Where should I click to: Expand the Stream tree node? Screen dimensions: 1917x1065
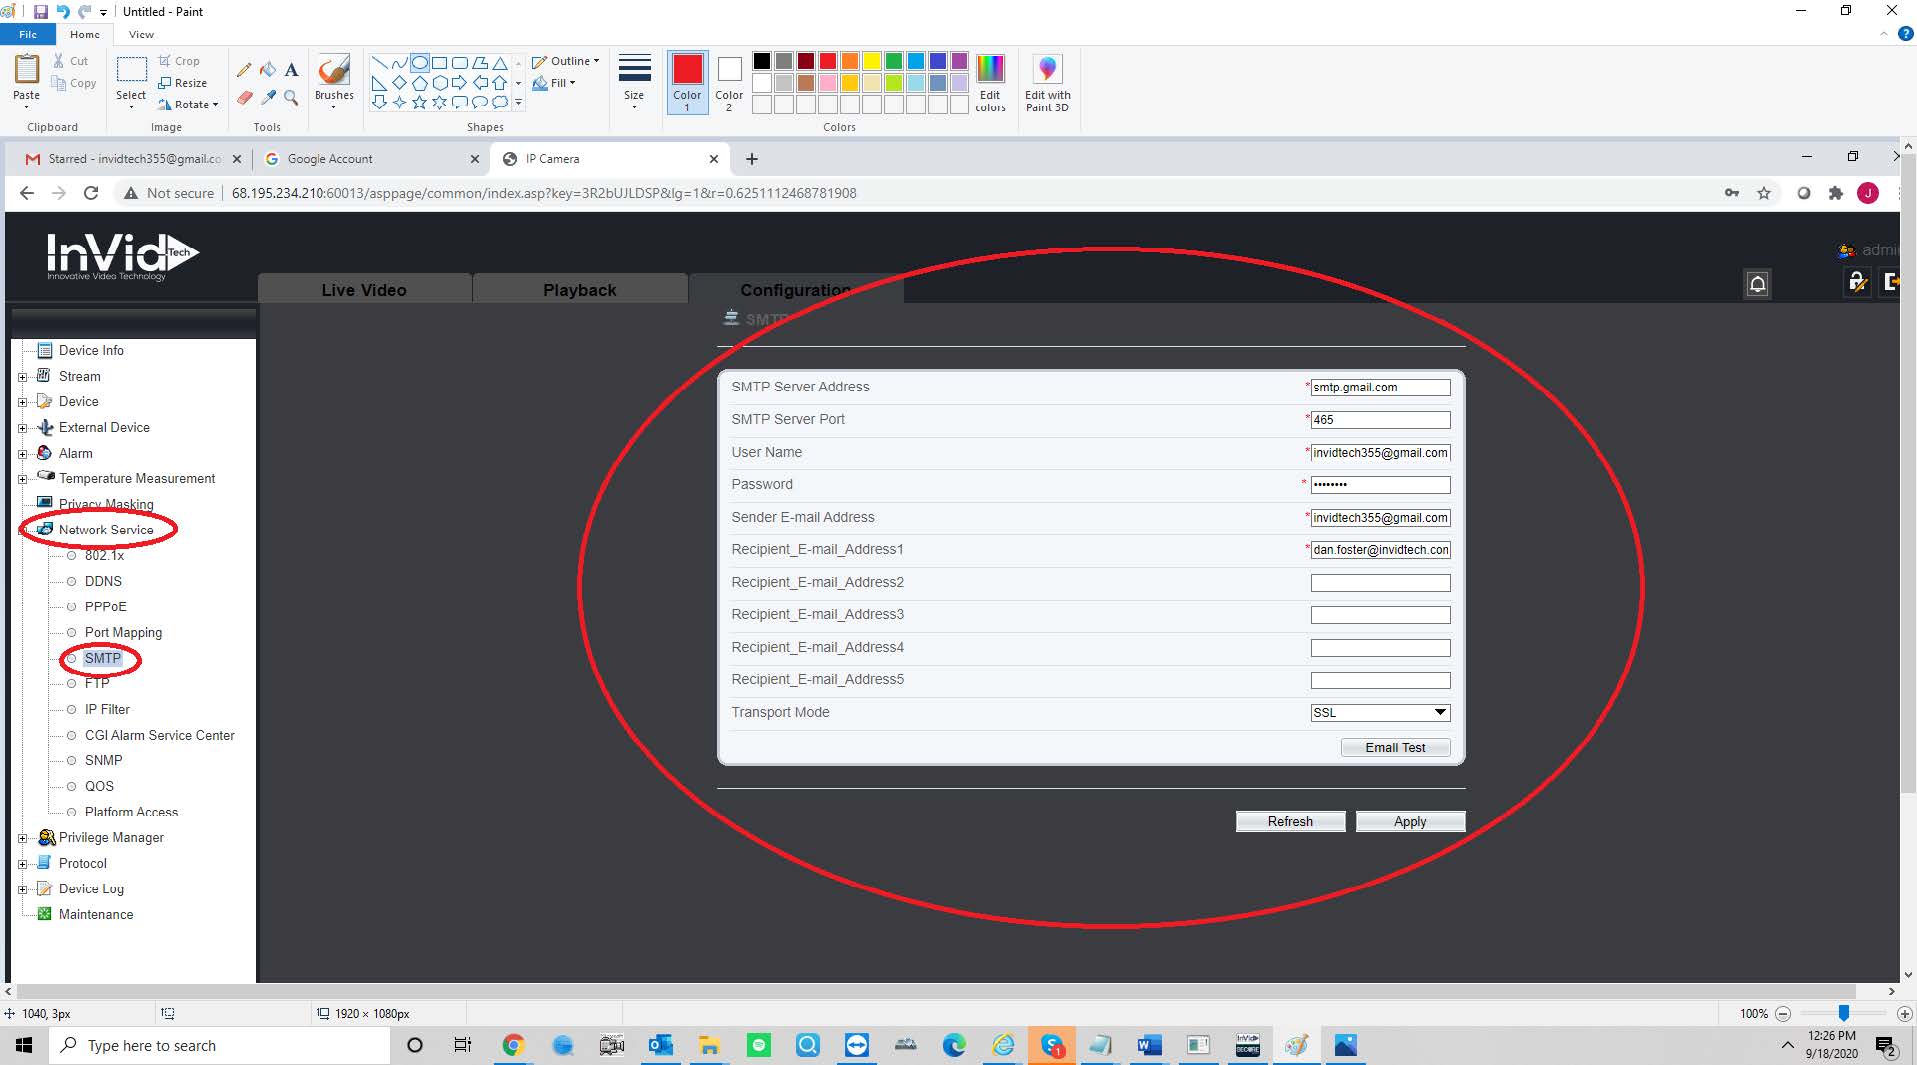(x=23, y=377)
